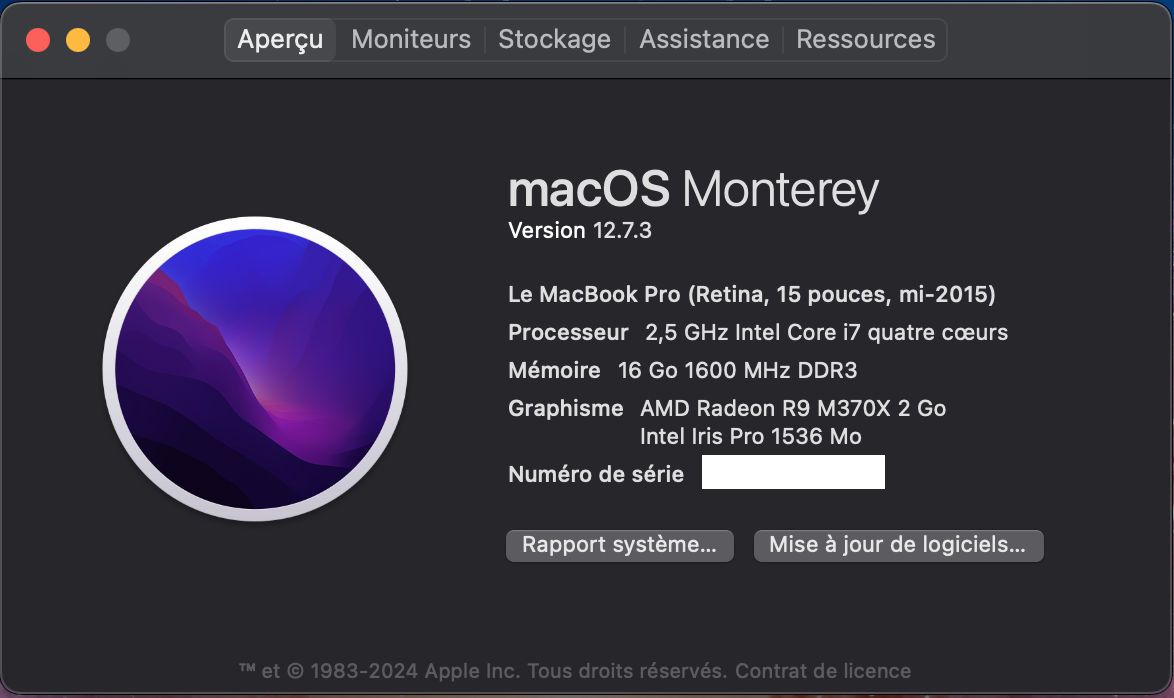Select the MacBook Pro model name line

pyautogui.click(x=752, y=295)
